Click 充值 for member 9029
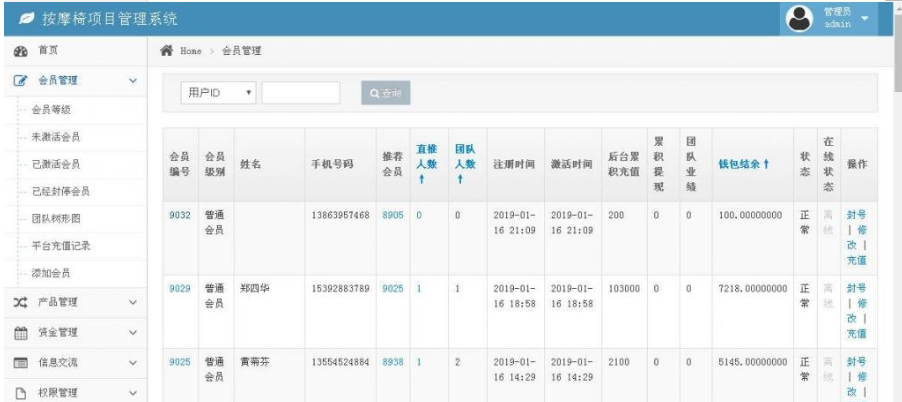This screenshot has width=902, height=402. (857, 334)
